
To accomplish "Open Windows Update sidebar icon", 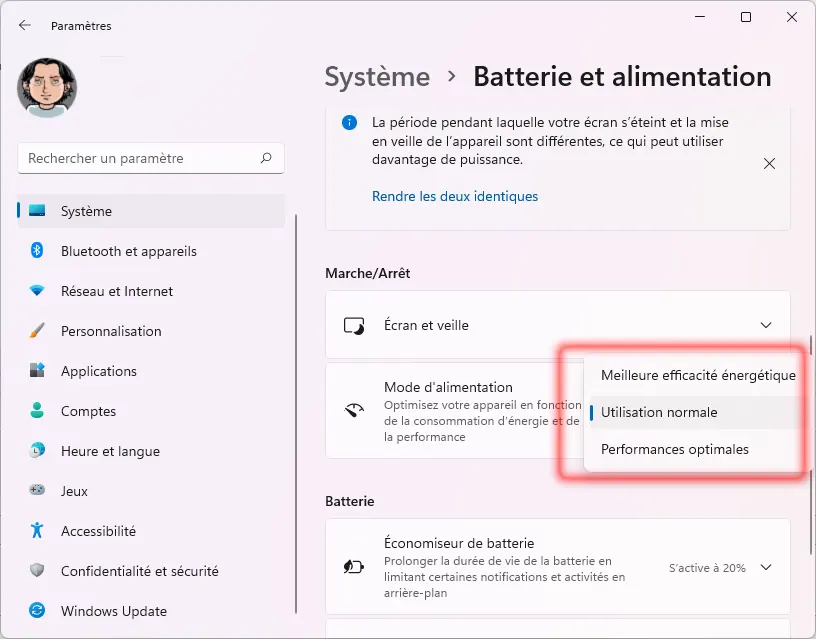I will click(37, 611).
